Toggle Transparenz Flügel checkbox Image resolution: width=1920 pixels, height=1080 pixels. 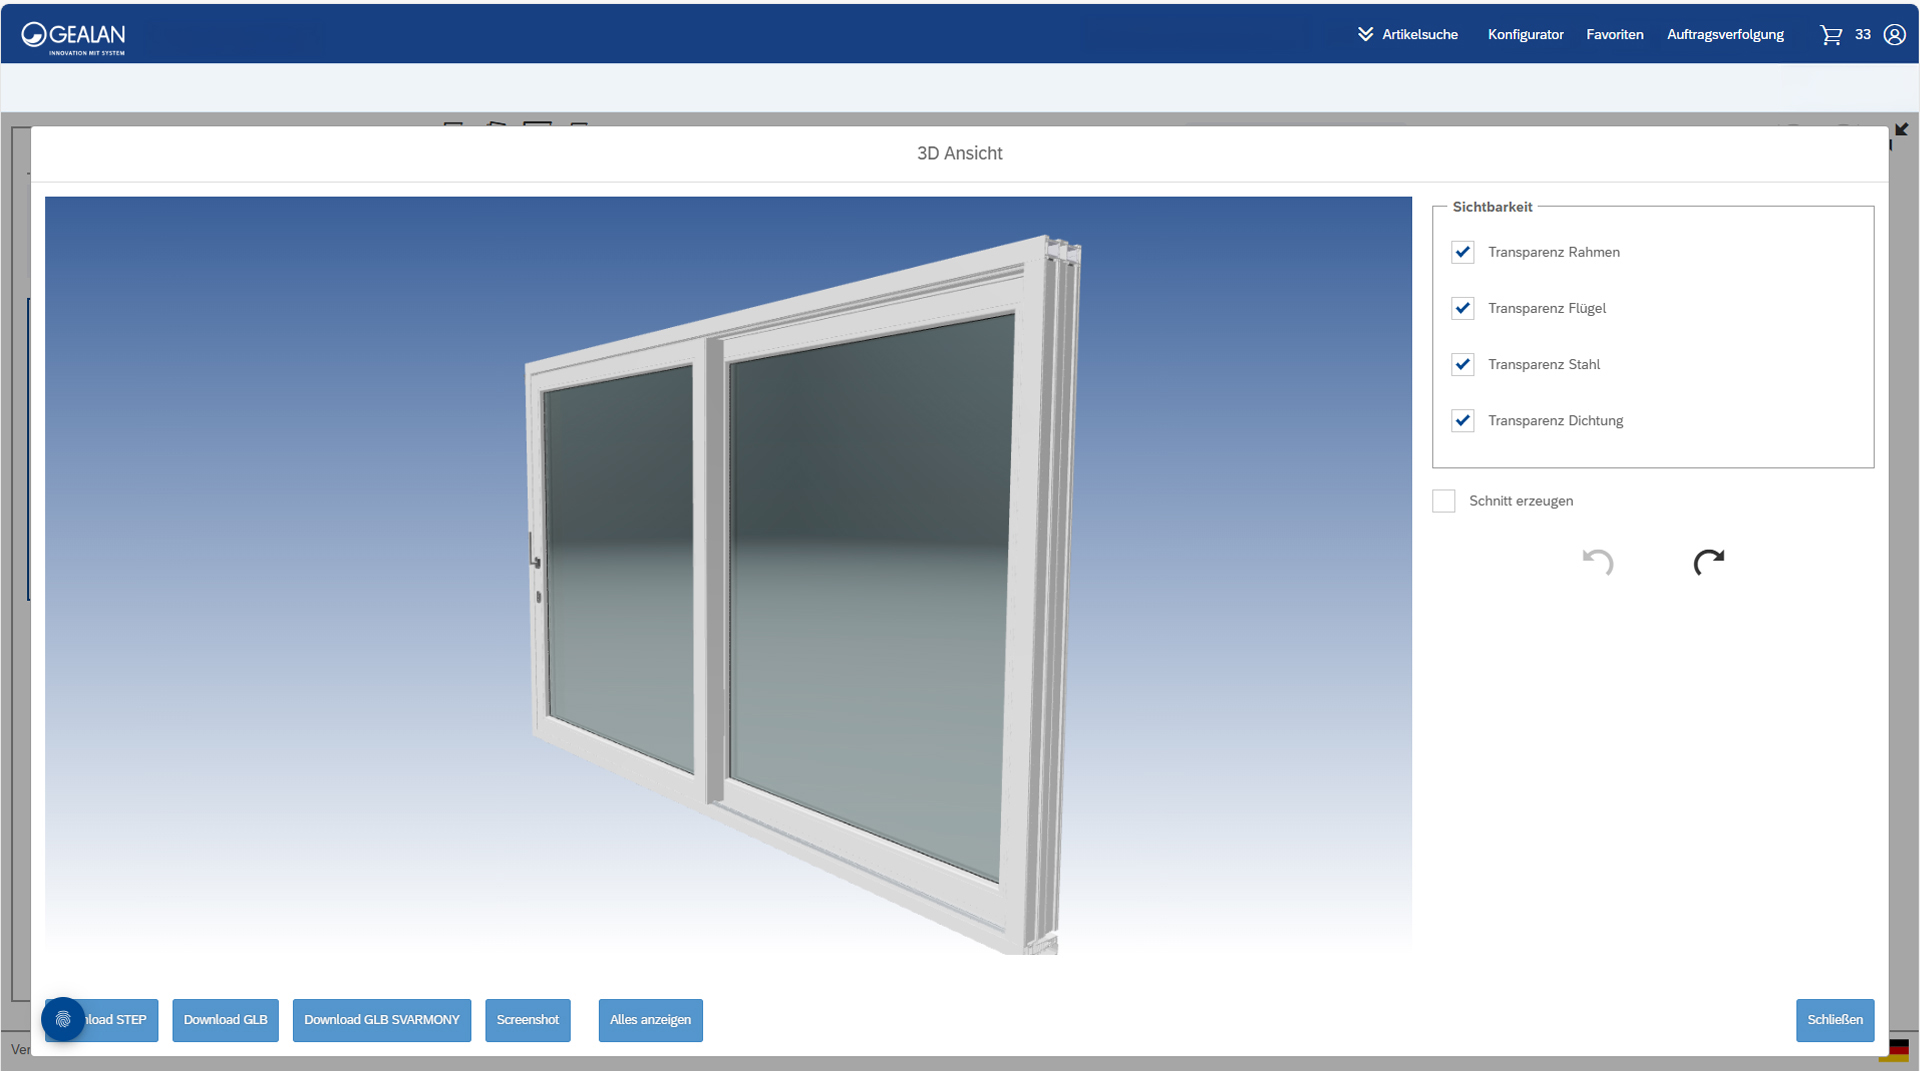1462,308
